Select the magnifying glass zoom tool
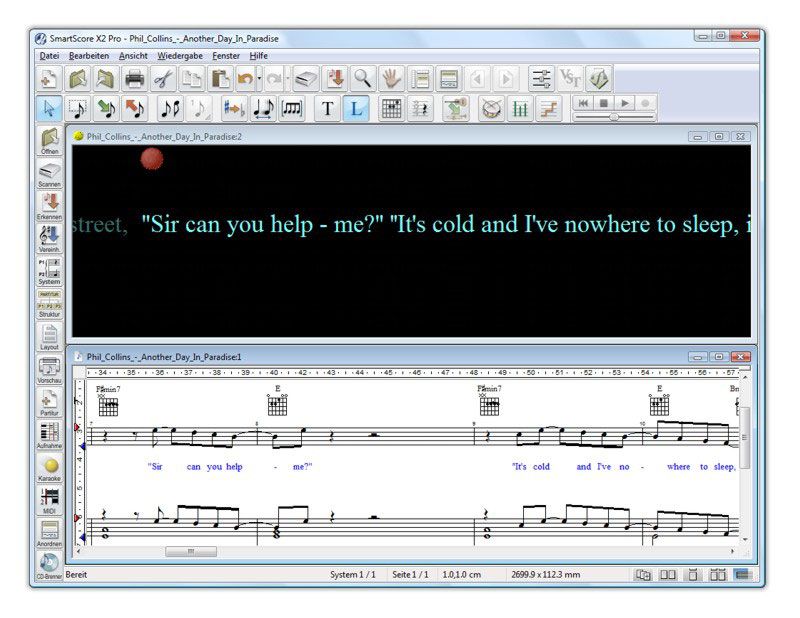Screen dimensions: 800x618 click(363, 79)
